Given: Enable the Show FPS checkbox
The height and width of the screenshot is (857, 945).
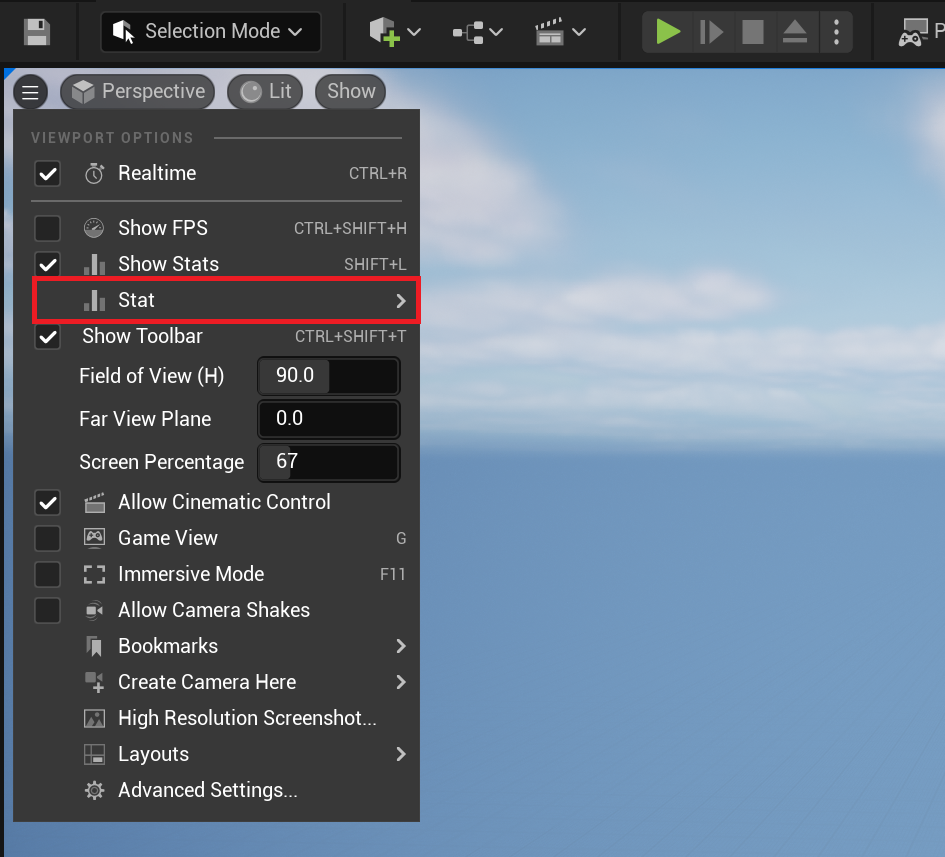Looking at the screenshot, I should pyautogui.click(x=48, y=228).
